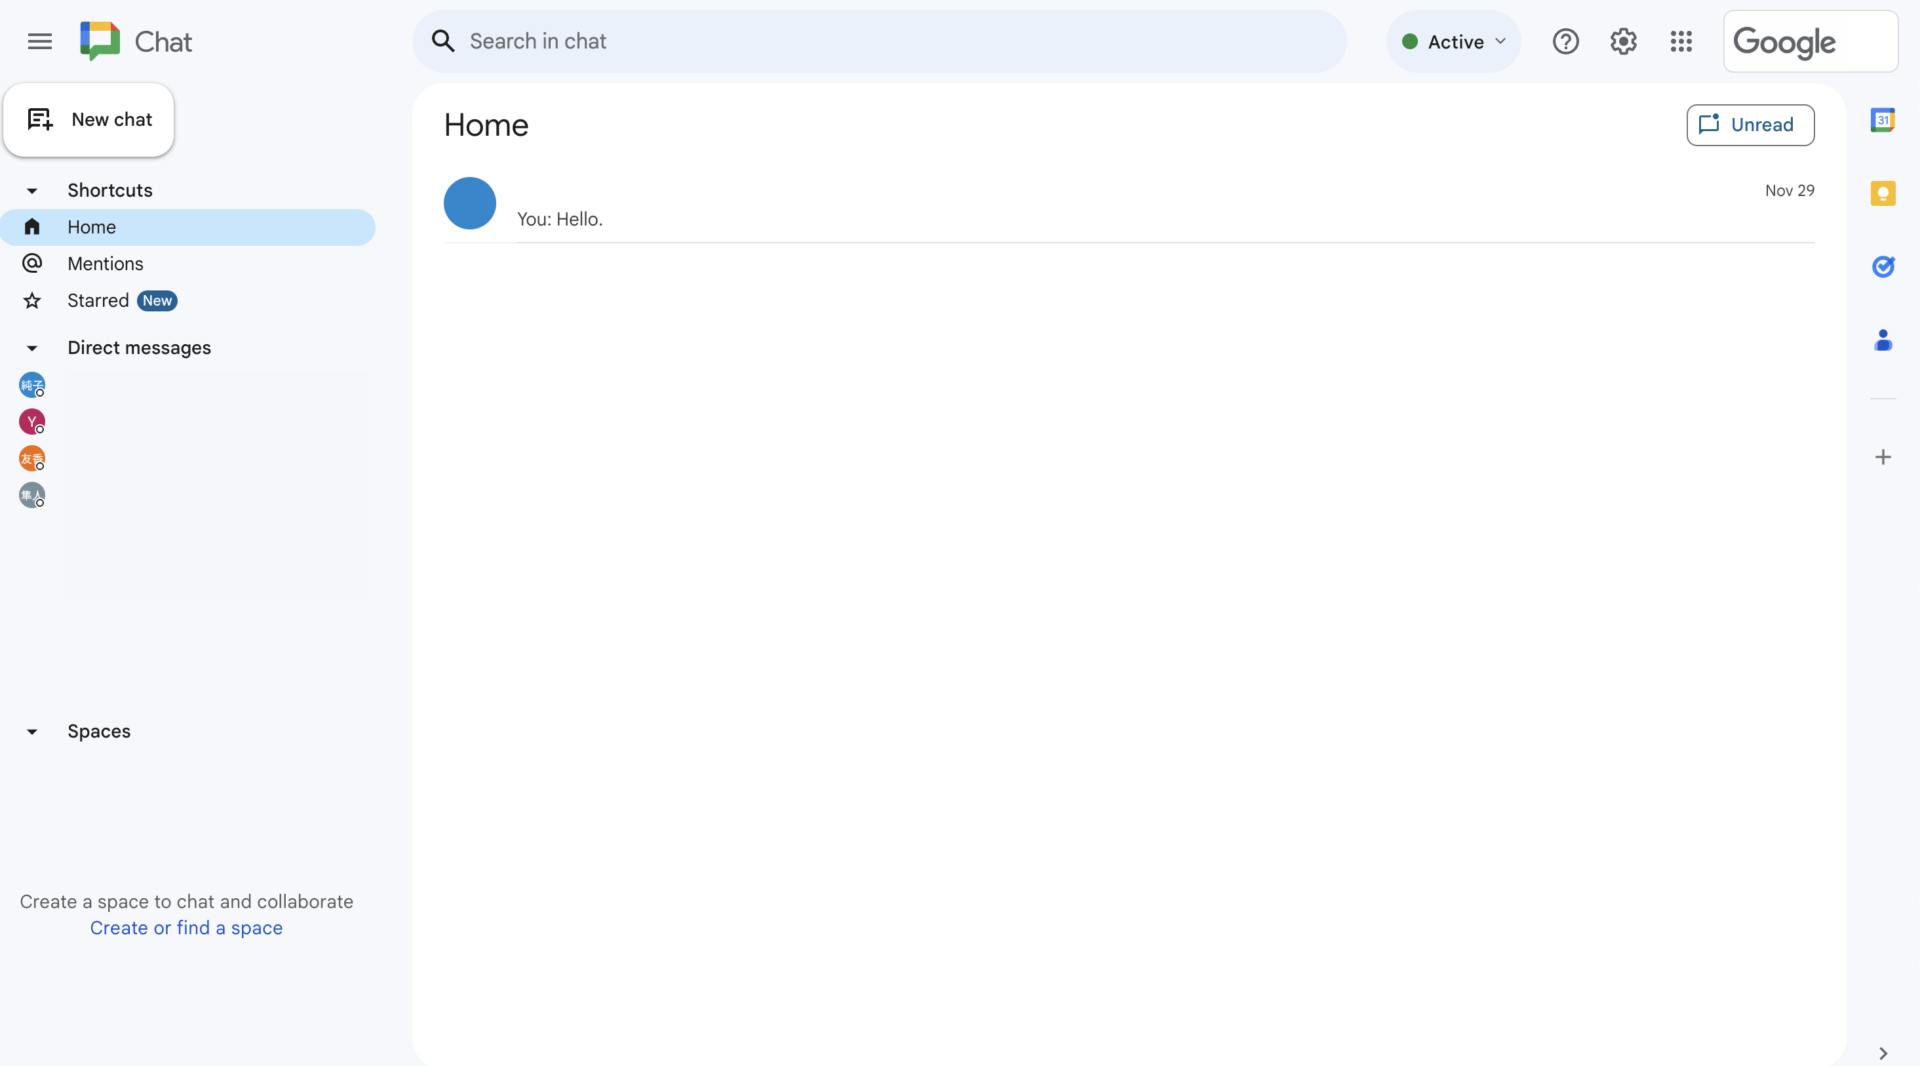Open the Google apps launcher grid
The image size is (1920, 1066).
pos(1681,41)
